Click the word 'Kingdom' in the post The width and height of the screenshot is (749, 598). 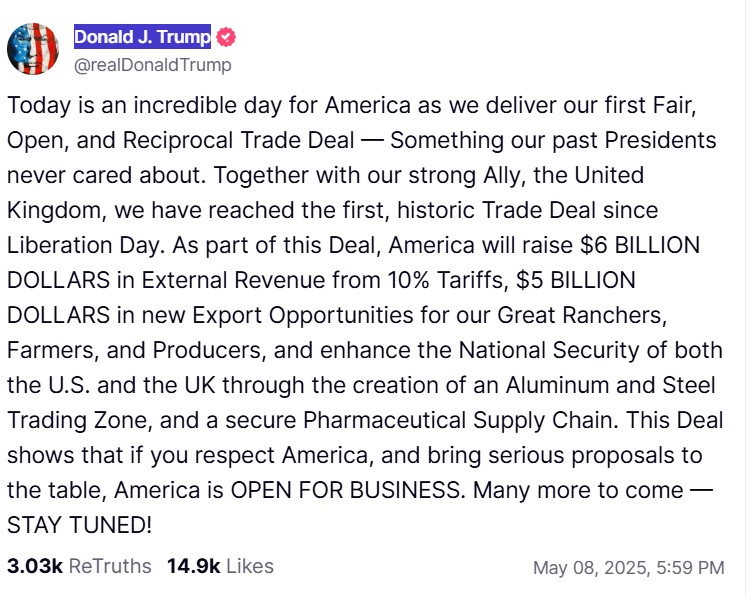[49, 211]
